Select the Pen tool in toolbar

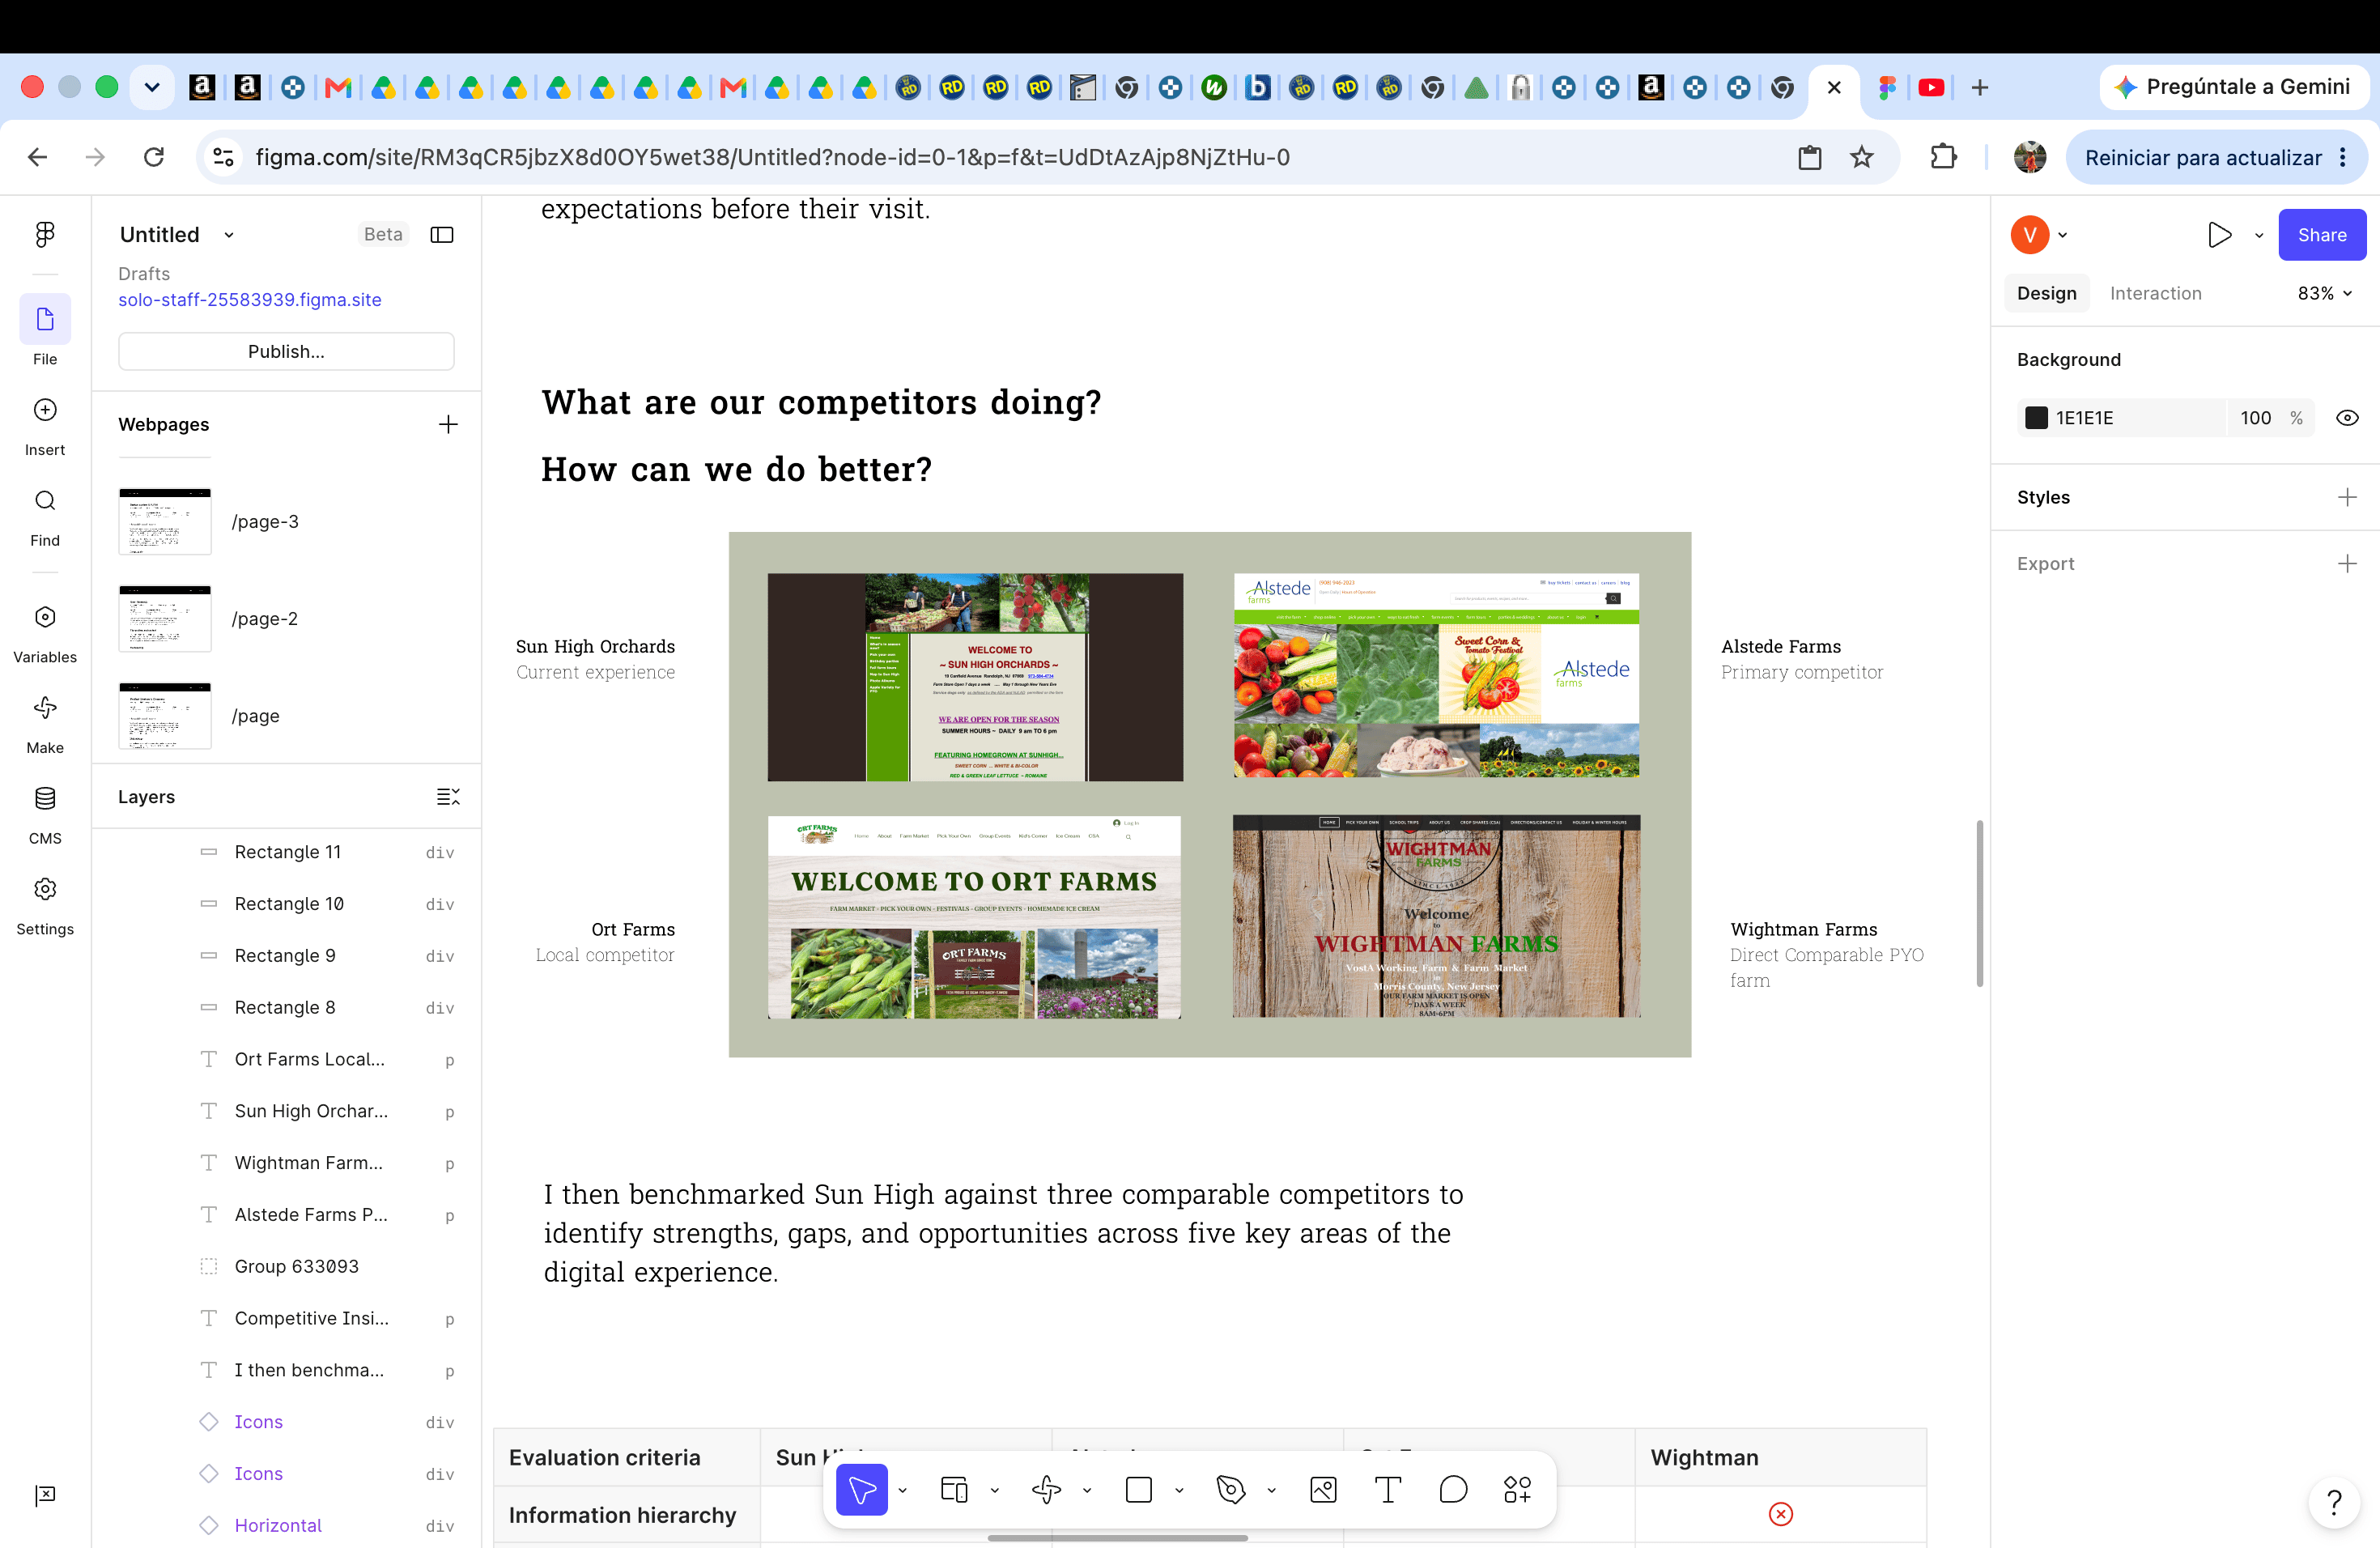[x=1231, y=1490]
